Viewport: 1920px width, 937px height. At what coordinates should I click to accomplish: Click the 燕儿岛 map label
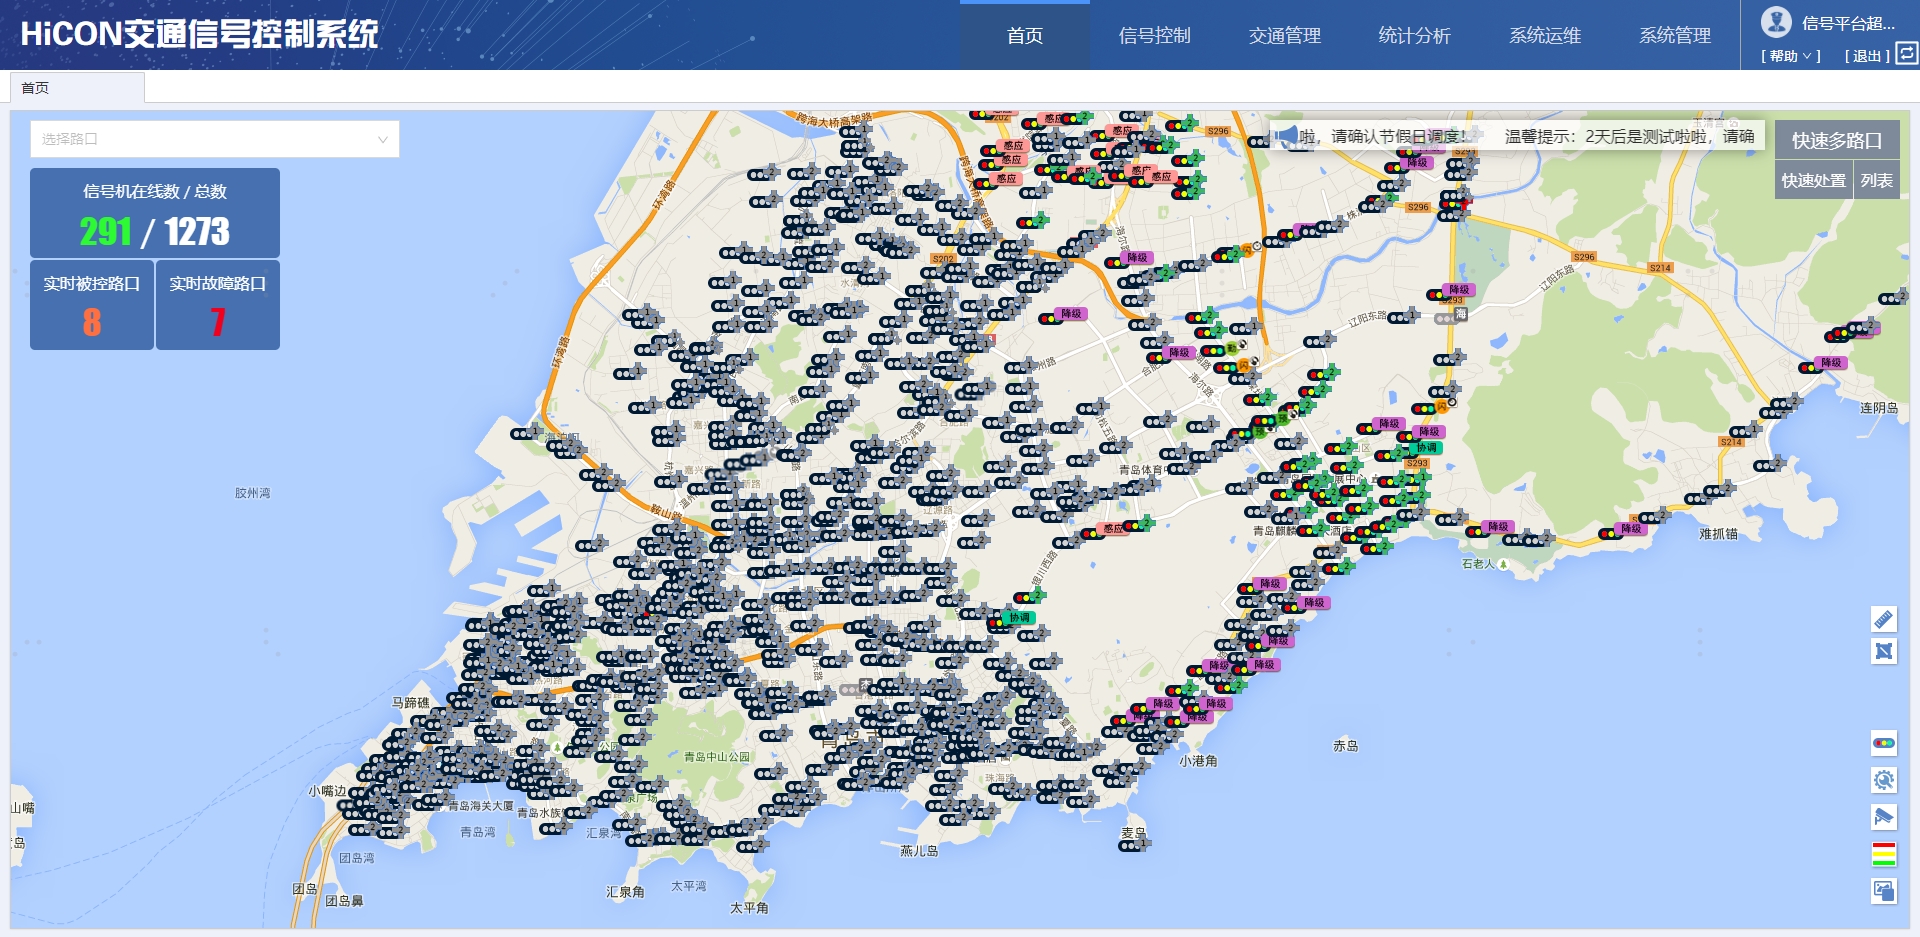(x=919, y=851)
